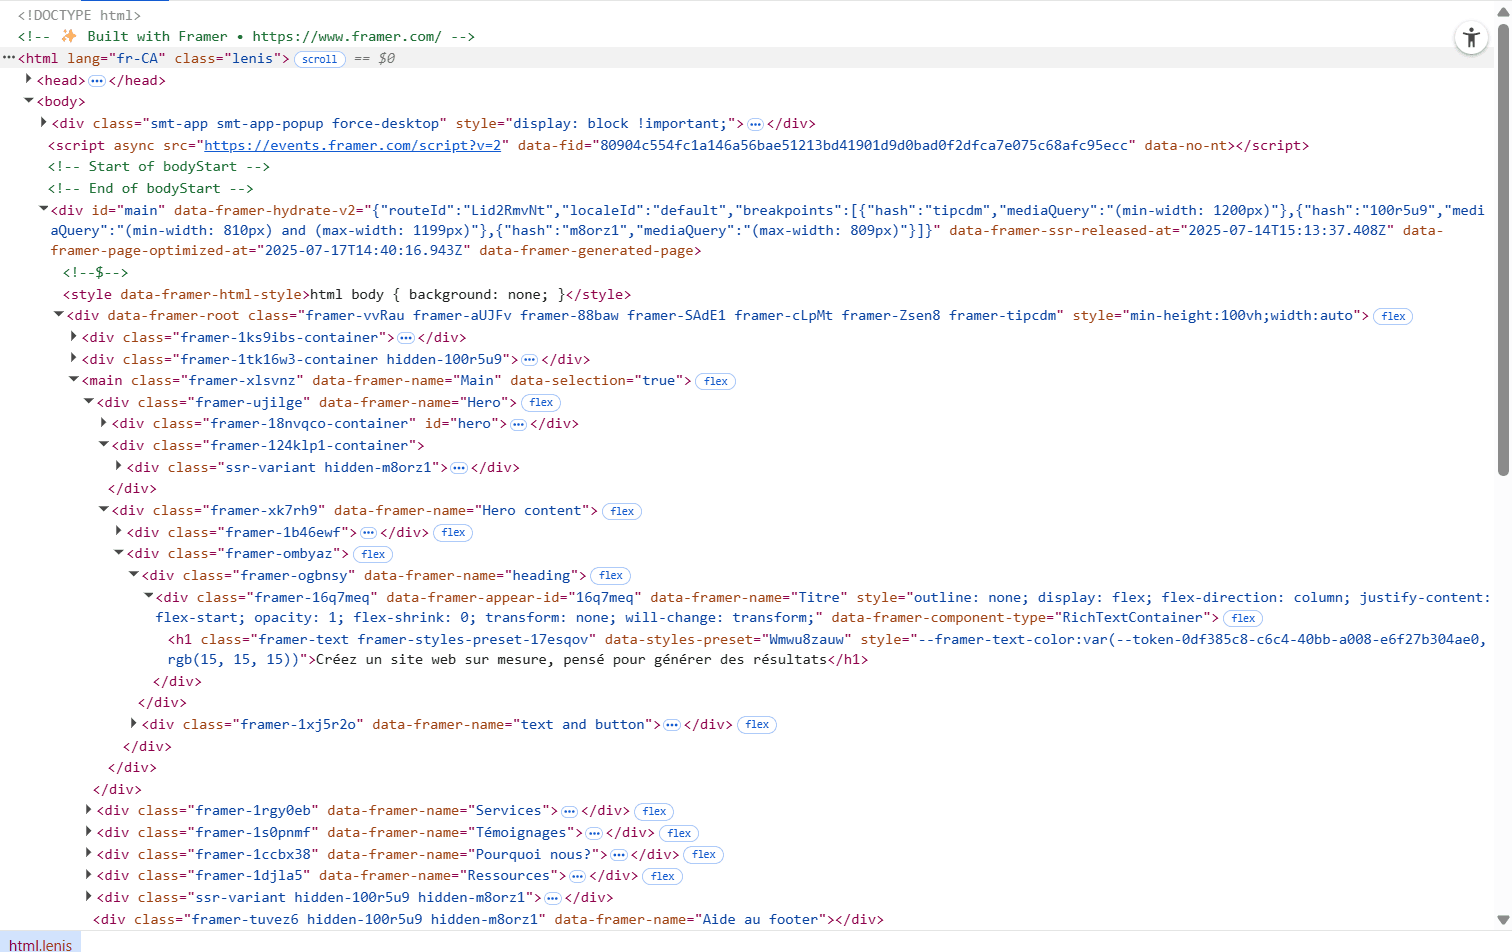Collapse the framer-ombyaz div
Image resolution: width=1512 pixels, height=952 pixels.
pos(119,552)
